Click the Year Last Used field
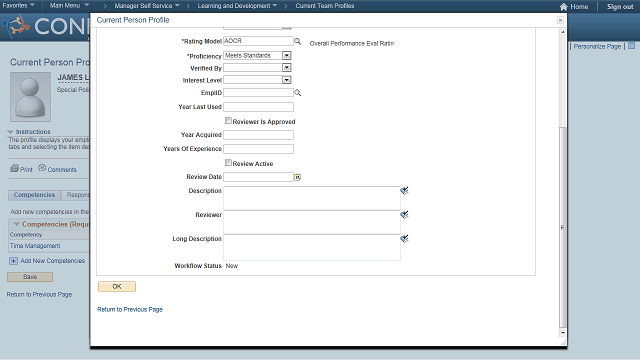Image resolution: width=640 pixels, height=360 pixels. [258, 107]
